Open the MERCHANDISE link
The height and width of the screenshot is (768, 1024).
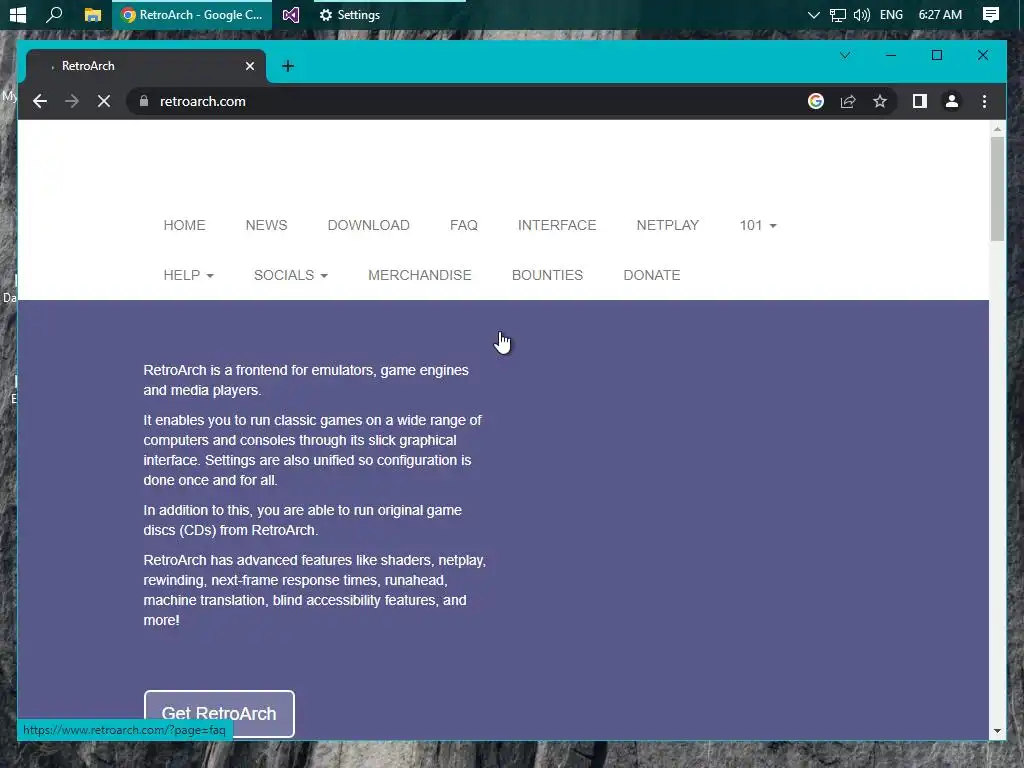[x=420, y=275]
